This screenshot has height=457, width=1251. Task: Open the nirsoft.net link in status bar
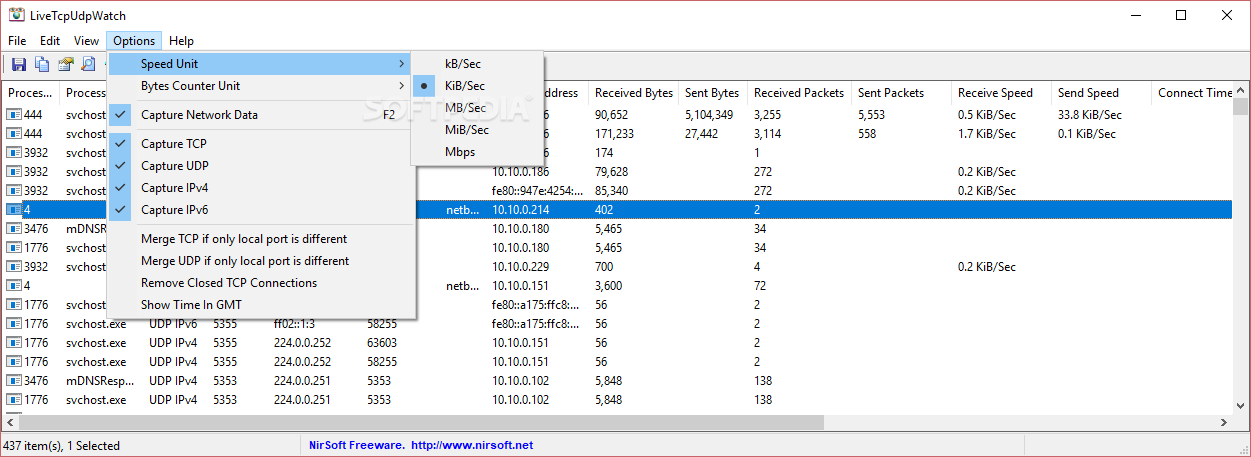coord(472,446)
